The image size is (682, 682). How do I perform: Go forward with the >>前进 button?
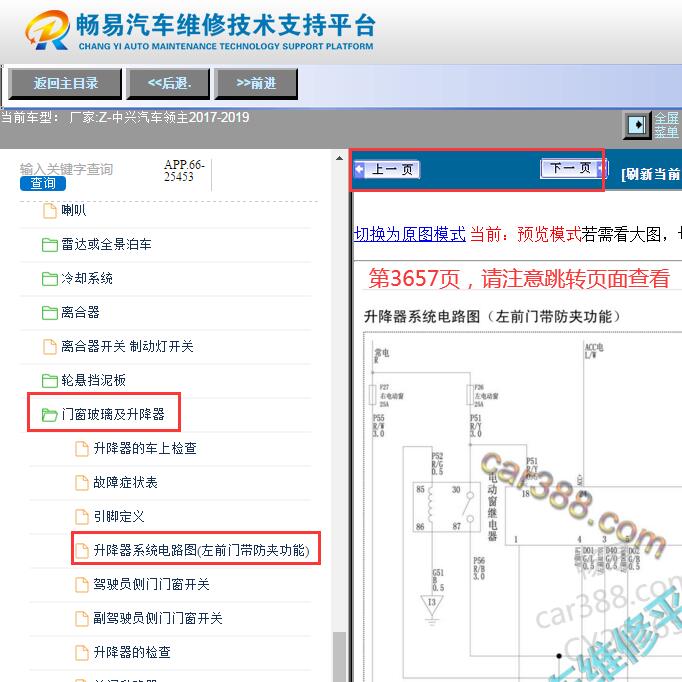(256, 84)
